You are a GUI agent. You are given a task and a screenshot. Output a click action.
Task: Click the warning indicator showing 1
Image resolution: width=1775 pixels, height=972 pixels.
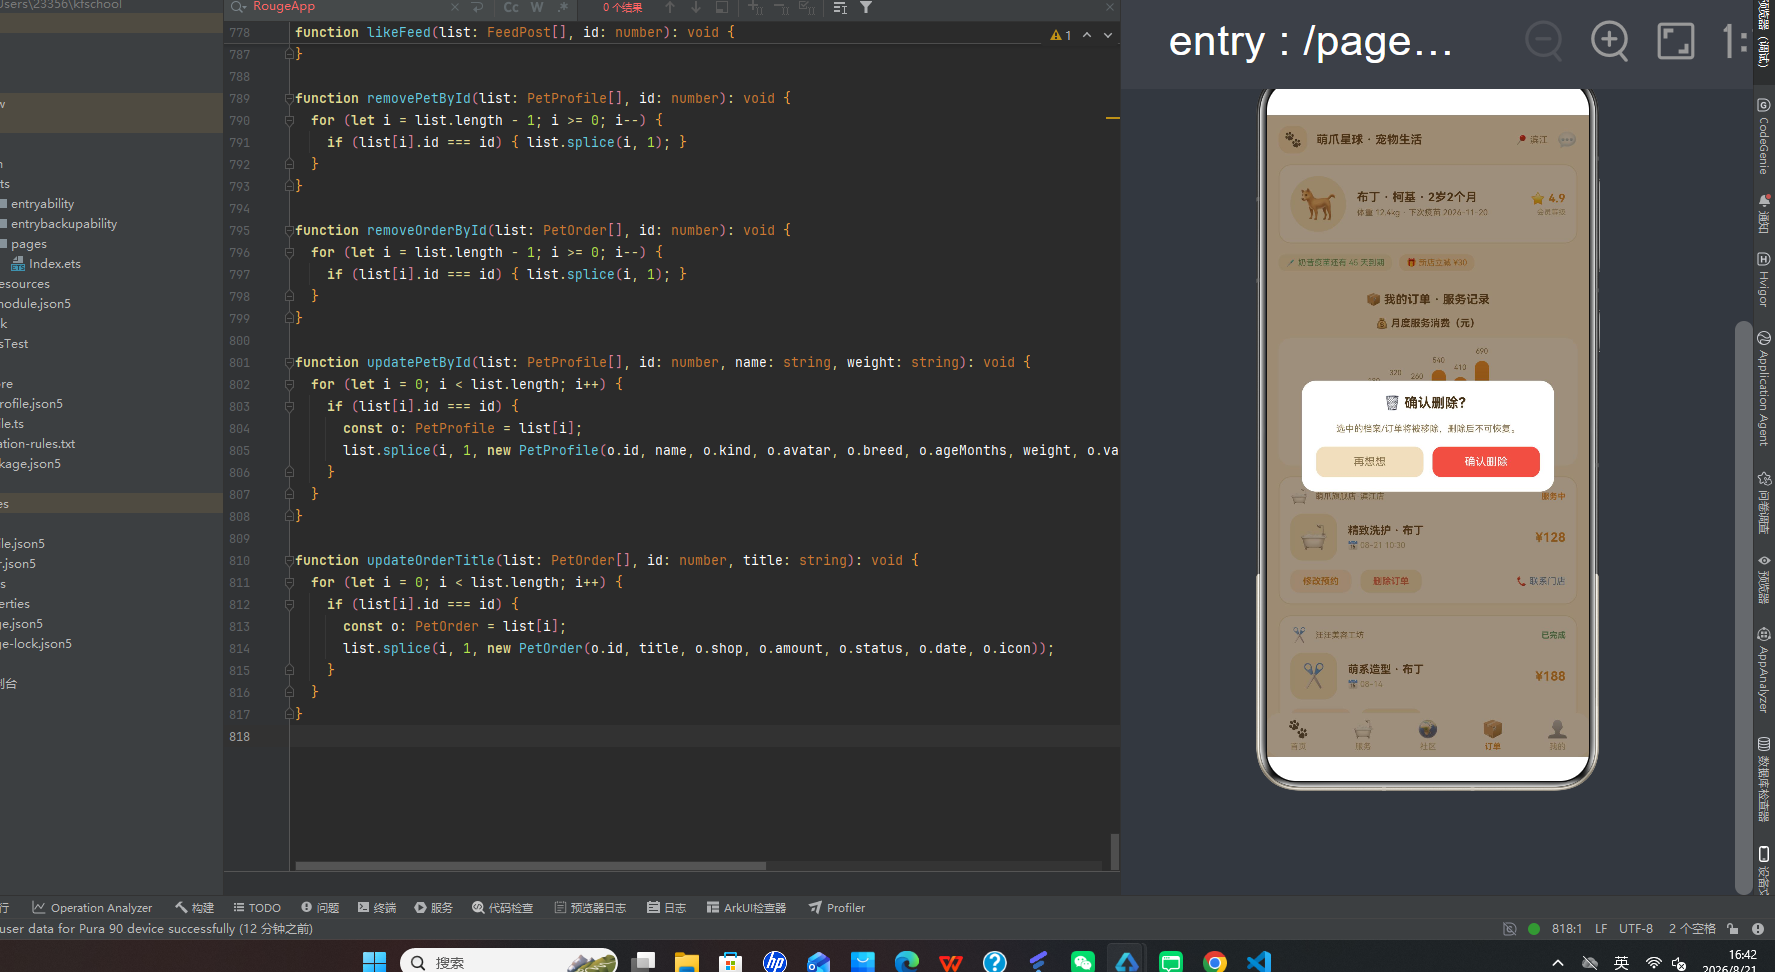click(1061, 35)
